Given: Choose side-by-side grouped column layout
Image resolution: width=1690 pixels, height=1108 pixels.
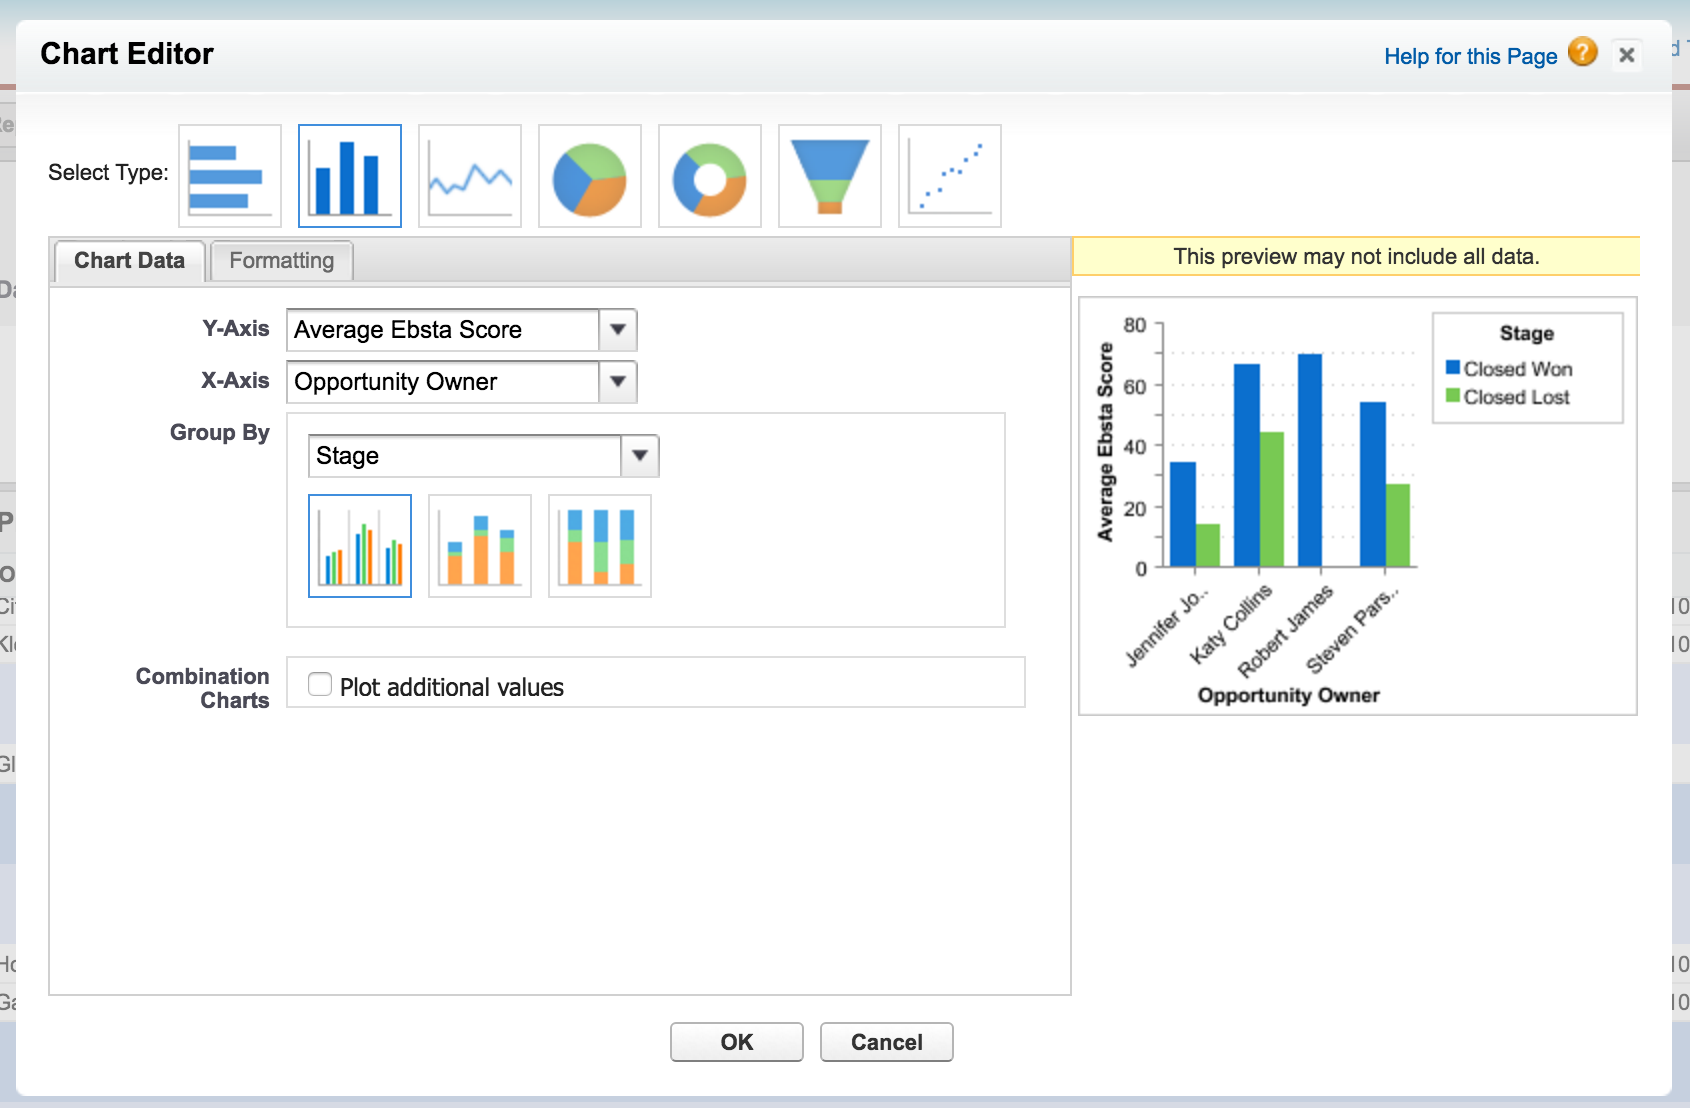Looking at the screenshot, I should point(360,546).
